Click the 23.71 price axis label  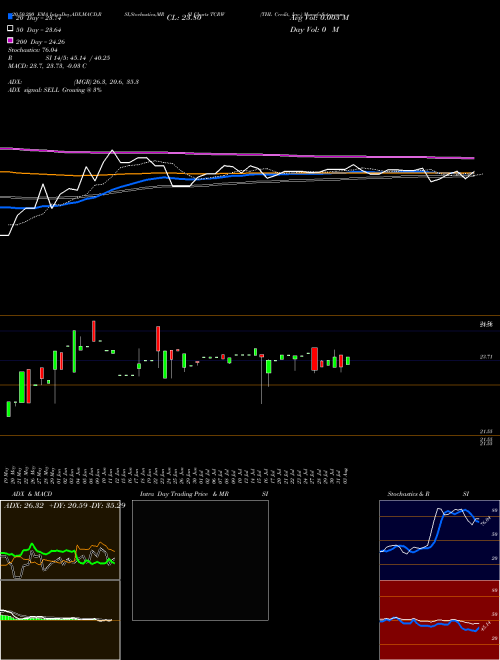(486, 357)
